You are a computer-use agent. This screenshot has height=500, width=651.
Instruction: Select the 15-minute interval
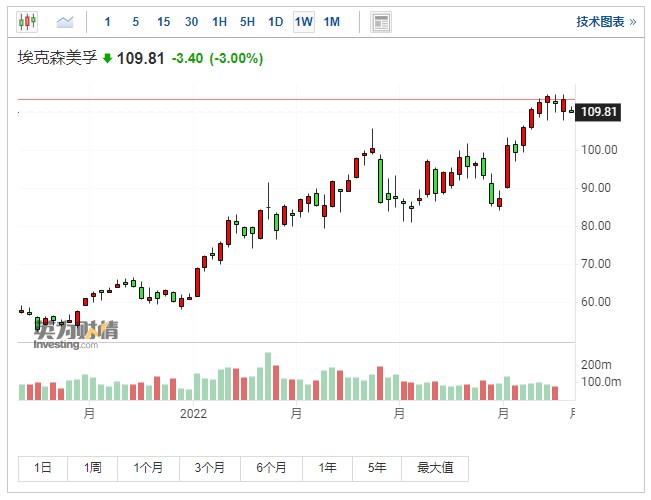pos(163,21)
